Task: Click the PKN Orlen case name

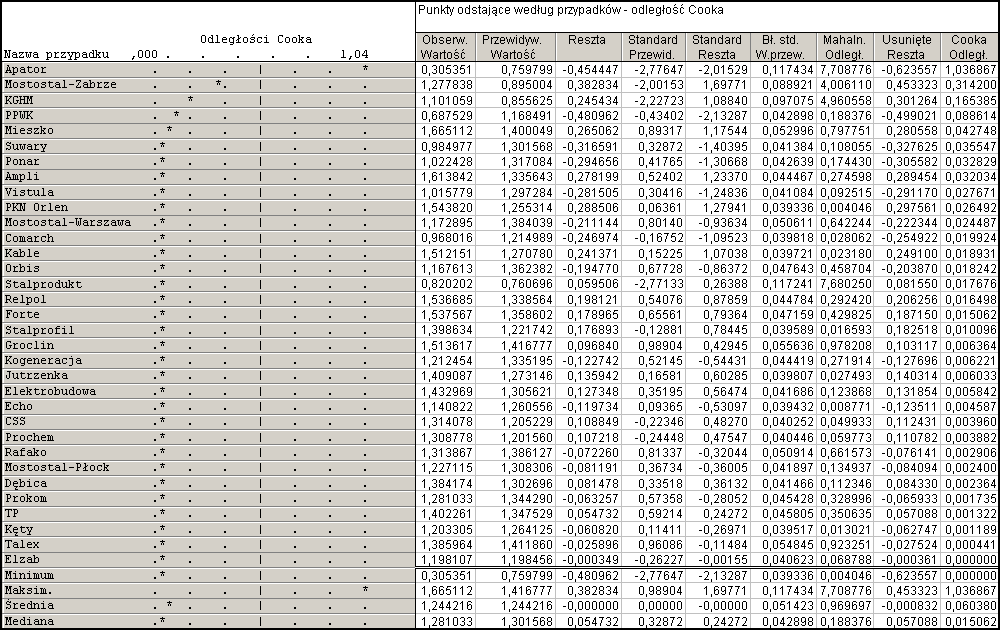Action: [36, 207]
